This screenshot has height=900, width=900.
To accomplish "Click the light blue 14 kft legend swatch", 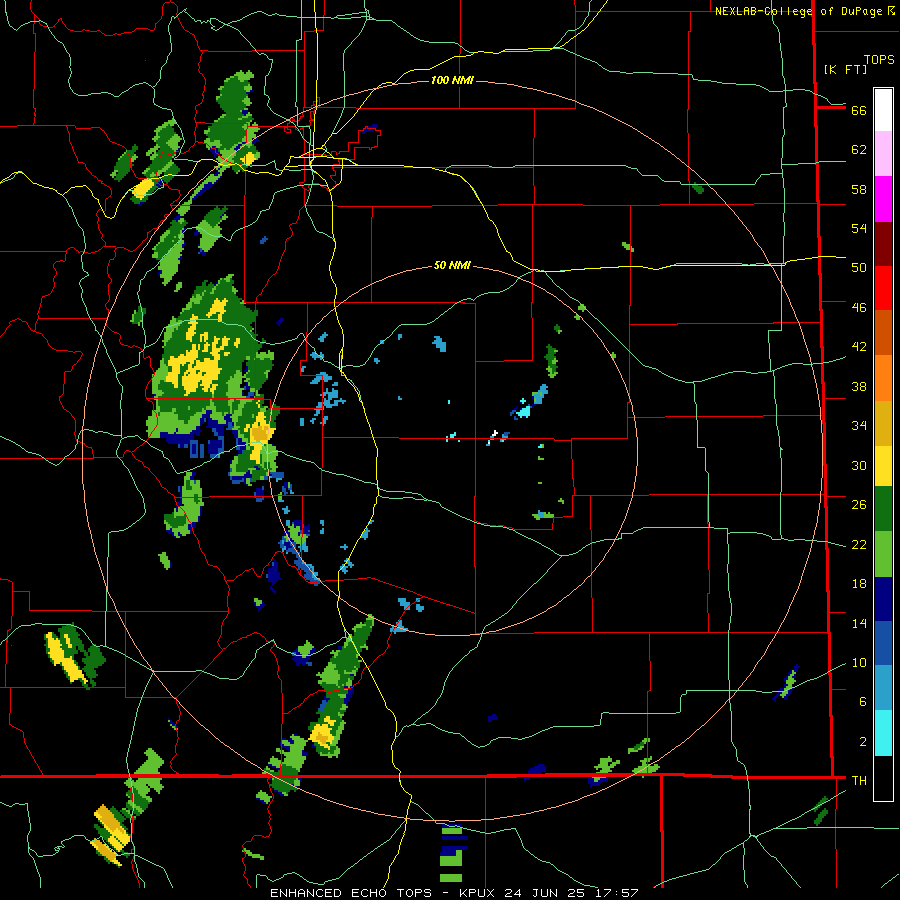I will tap(883, 688).
